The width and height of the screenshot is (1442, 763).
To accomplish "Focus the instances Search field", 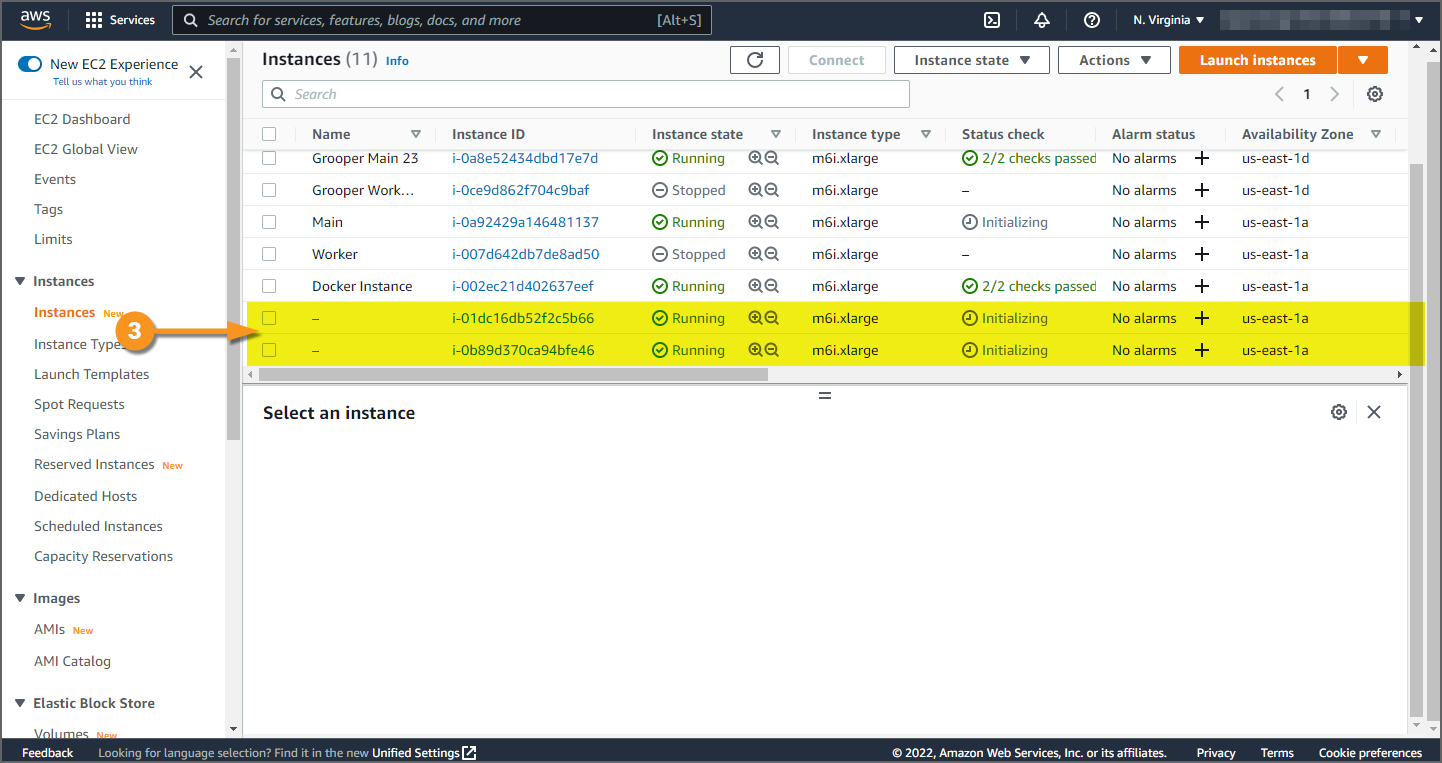I will (586, 94).
